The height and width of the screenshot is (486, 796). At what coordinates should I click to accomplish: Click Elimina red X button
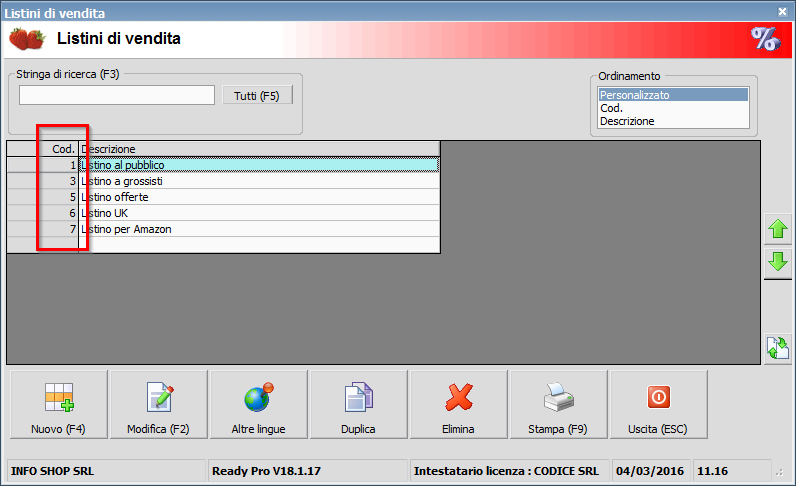pos(458,404)
